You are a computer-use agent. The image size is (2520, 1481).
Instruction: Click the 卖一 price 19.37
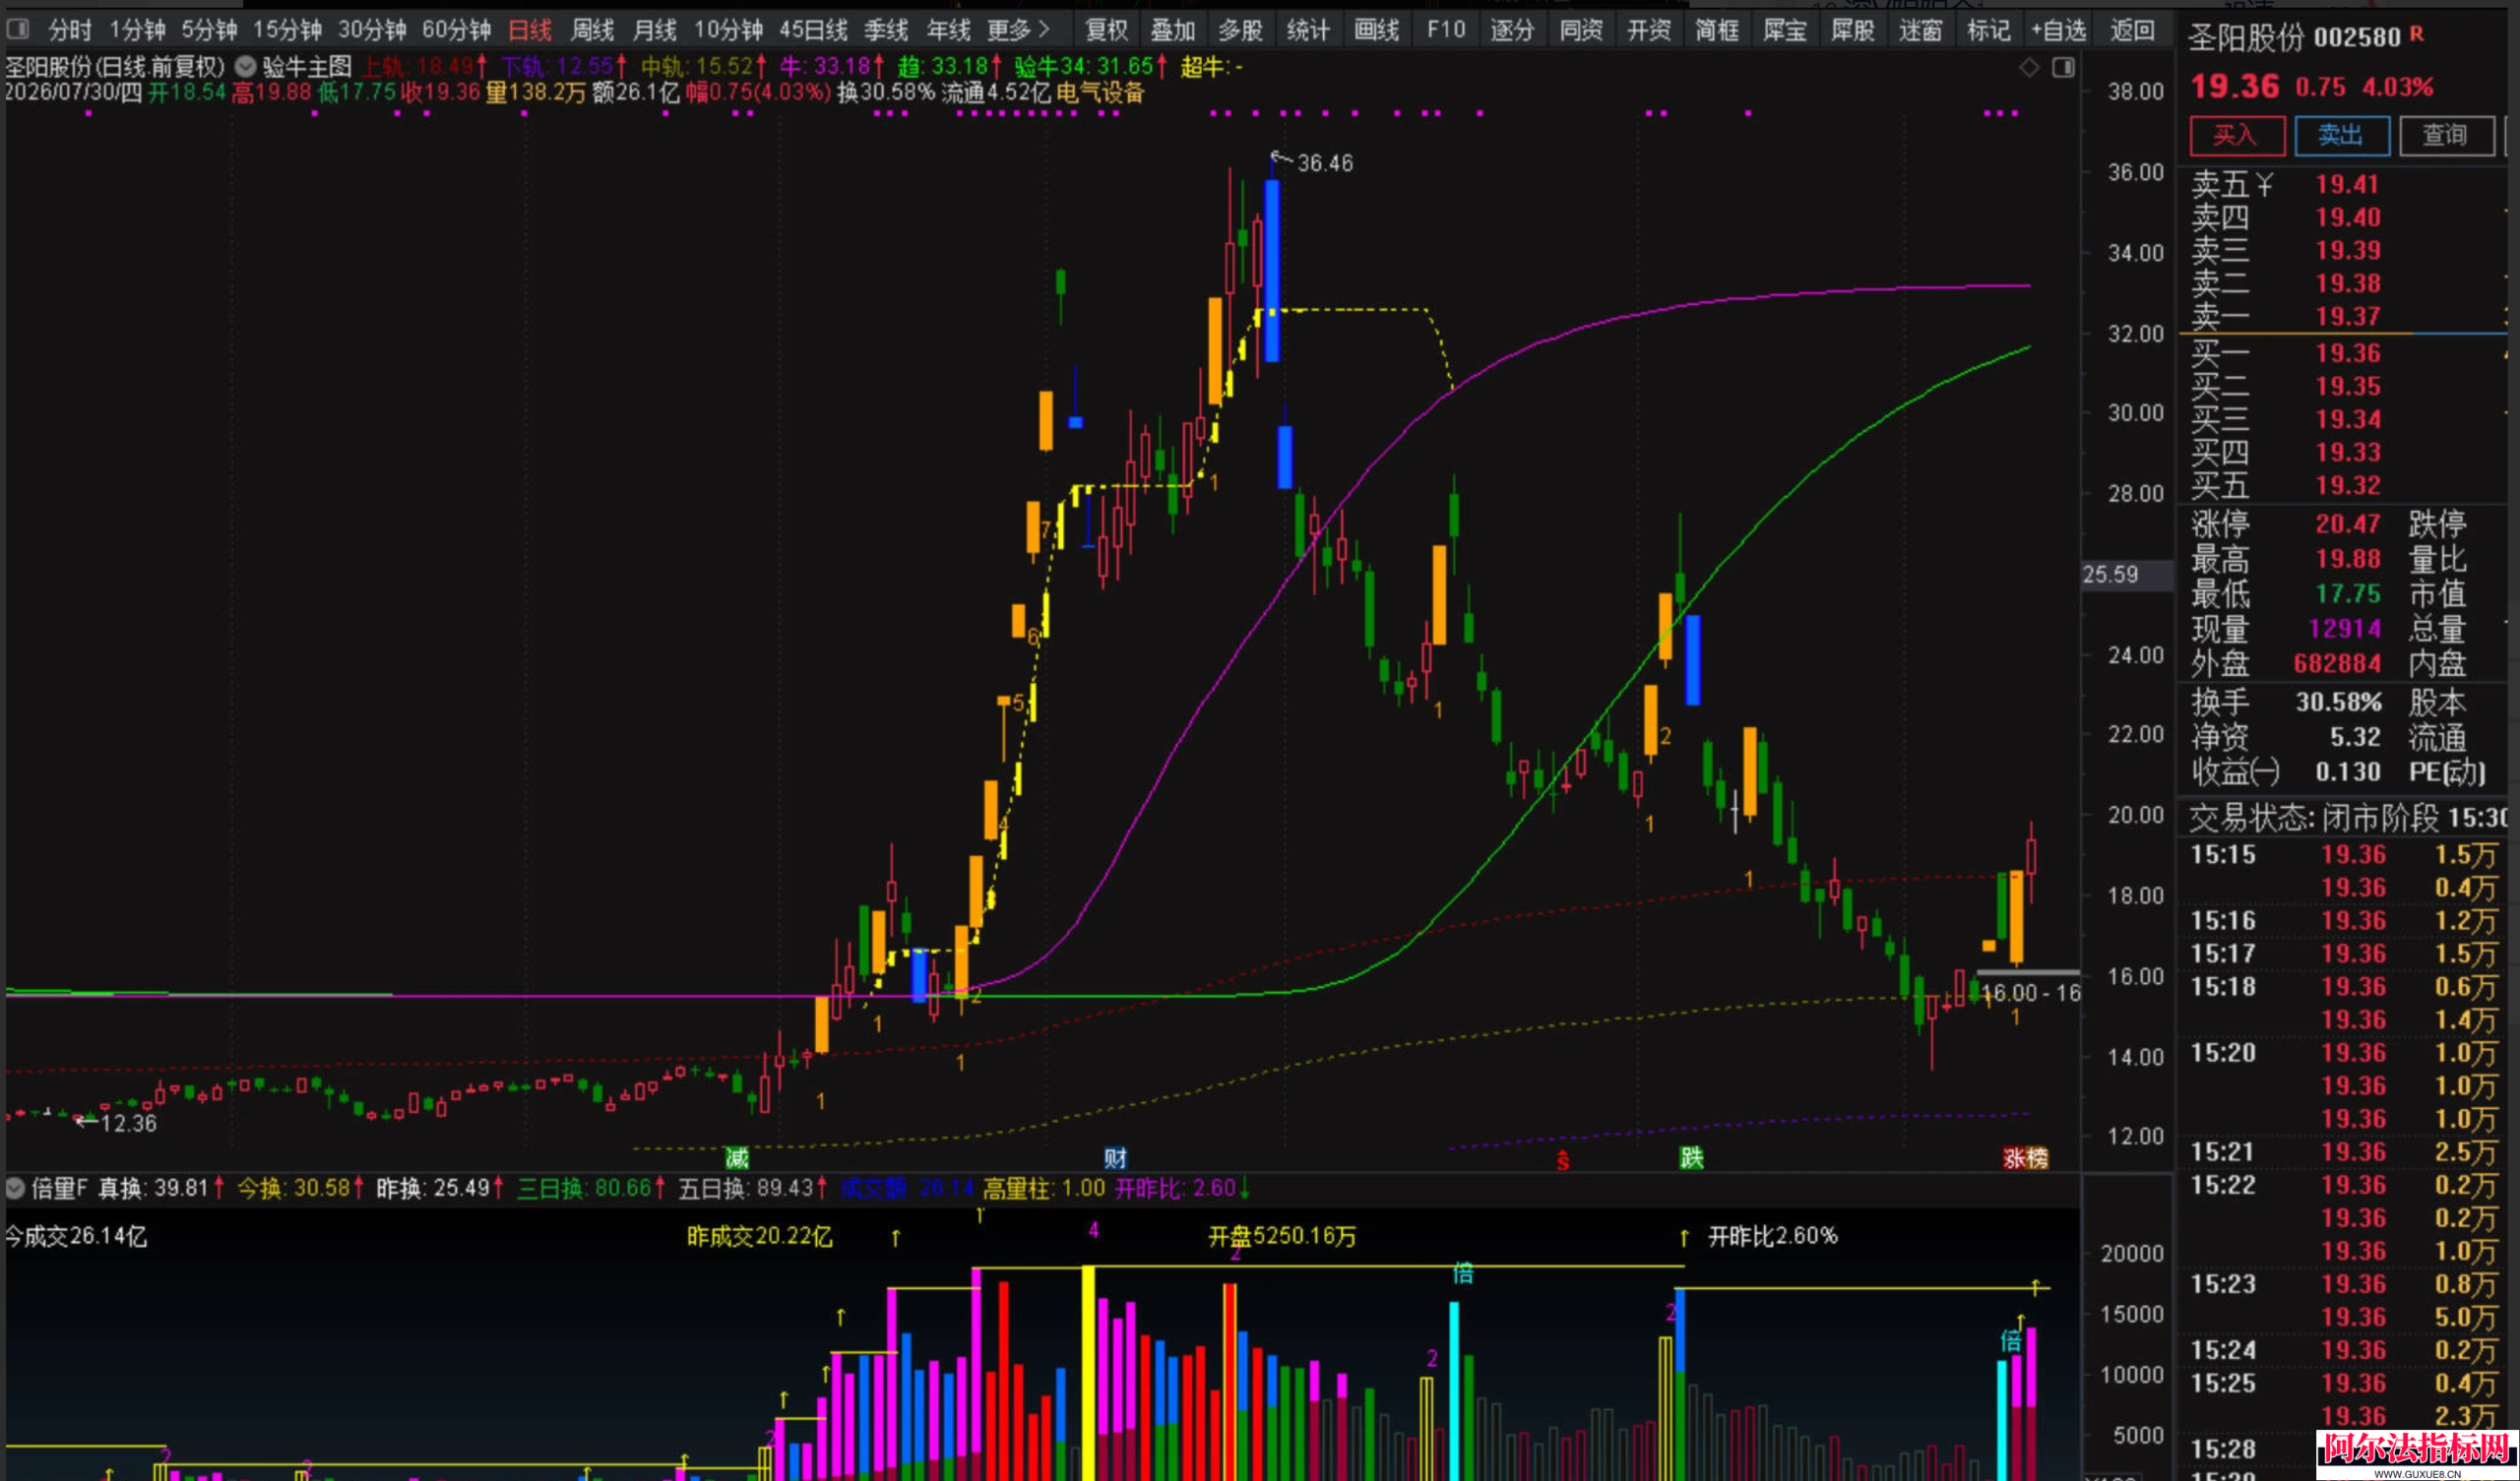pyautogui.click(x=2348, y=316)
